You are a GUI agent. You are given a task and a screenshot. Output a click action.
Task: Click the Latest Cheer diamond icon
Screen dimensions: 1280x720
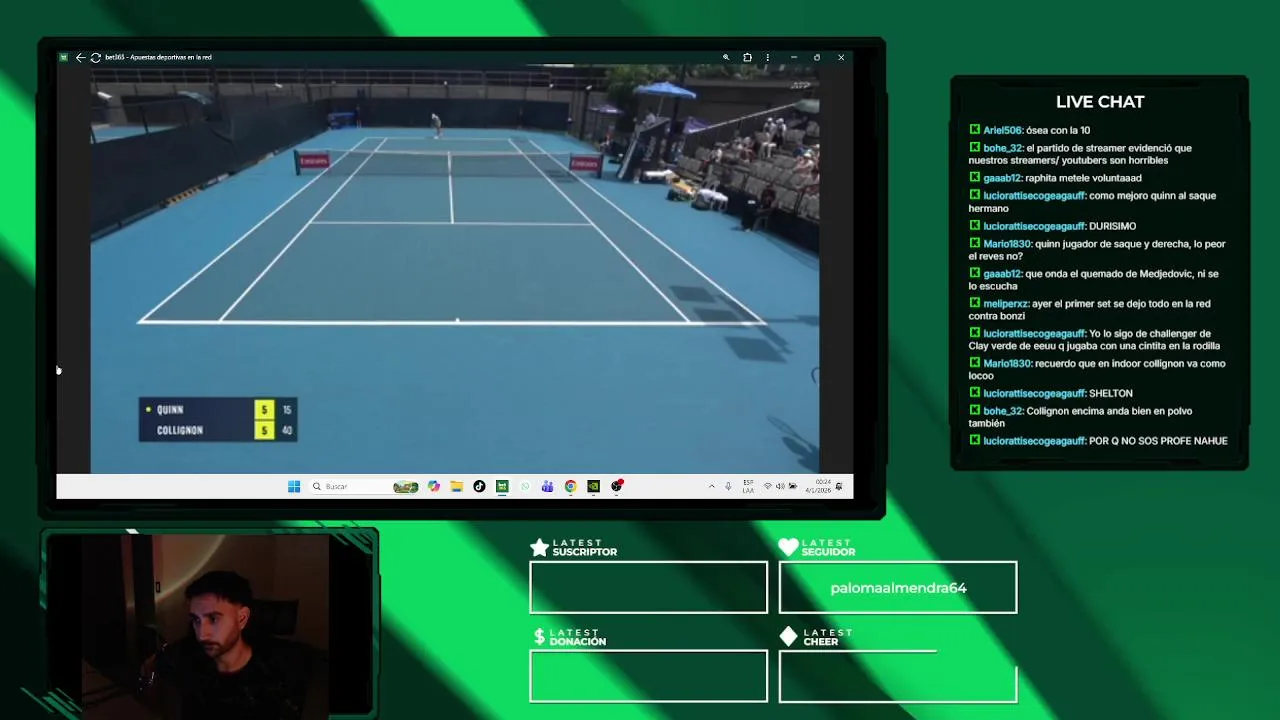tap(788, 637)
